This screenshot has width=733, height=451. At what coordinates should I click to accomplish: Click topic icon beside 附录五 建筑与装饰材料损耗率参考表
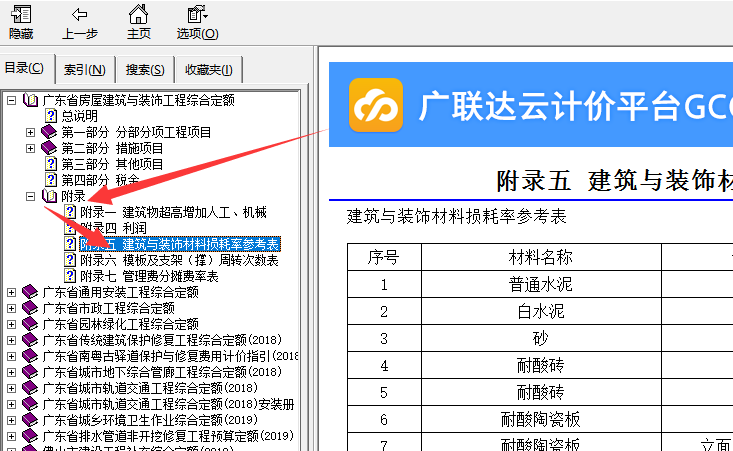click(x=70, y=244)
